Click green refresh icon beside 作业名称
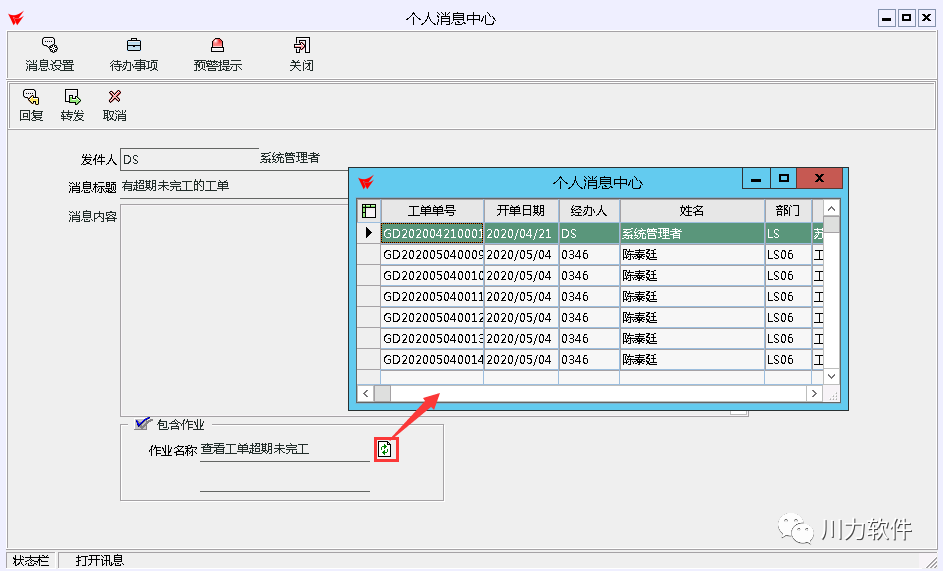 385,450
